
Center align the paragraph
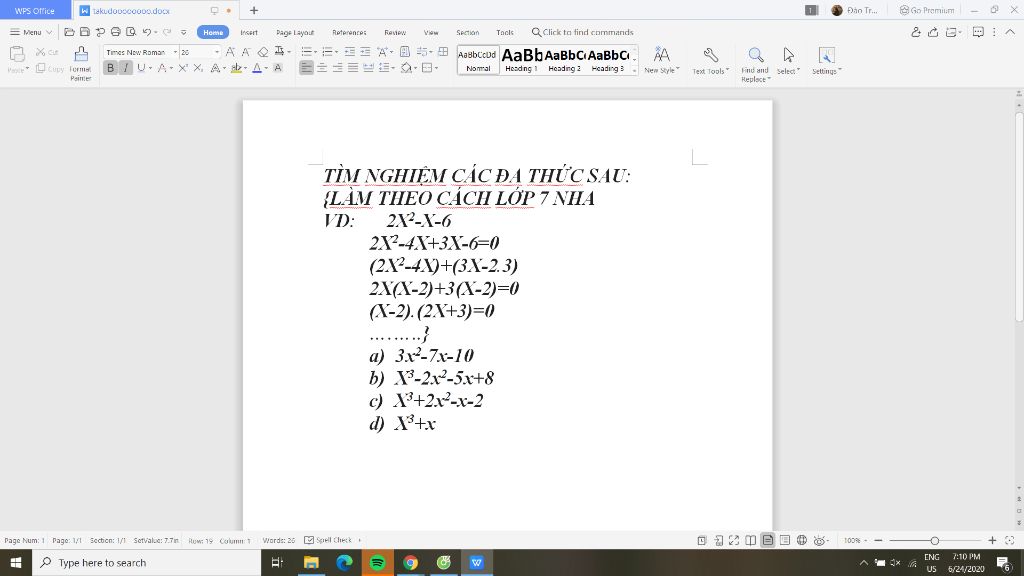coord(322,68)
